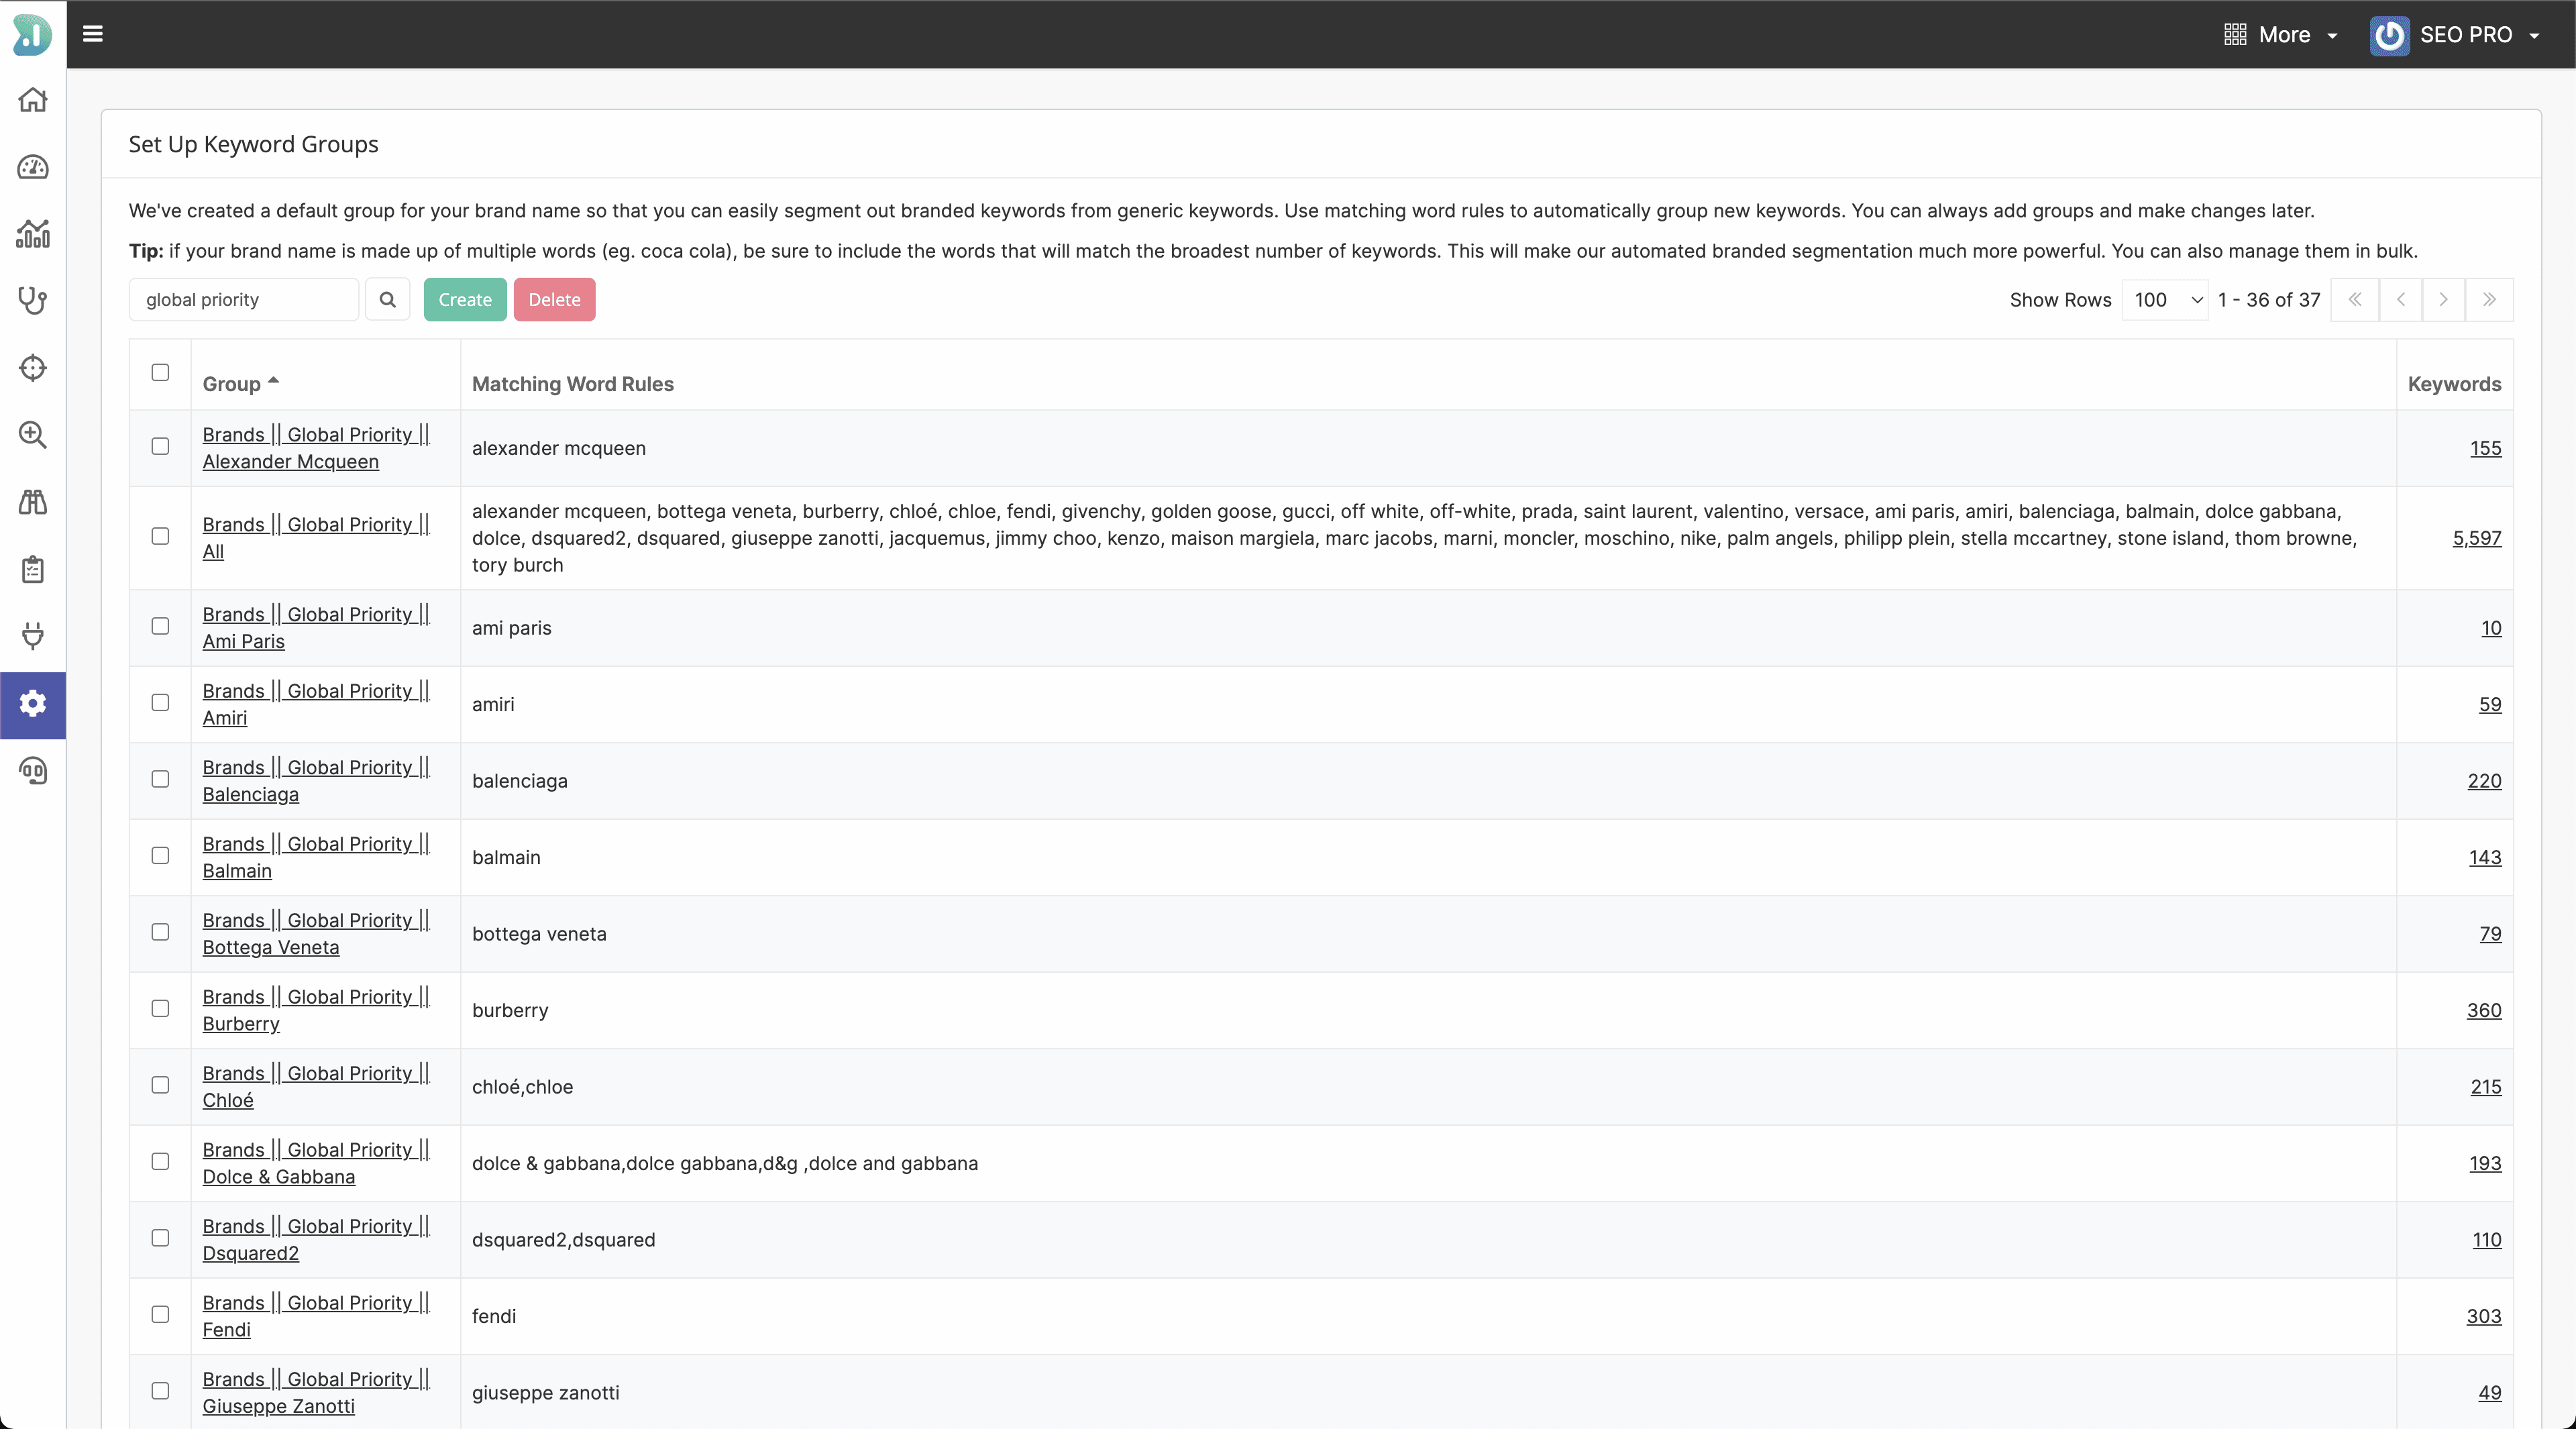Click the More grid apps icon

(2235, 35)
